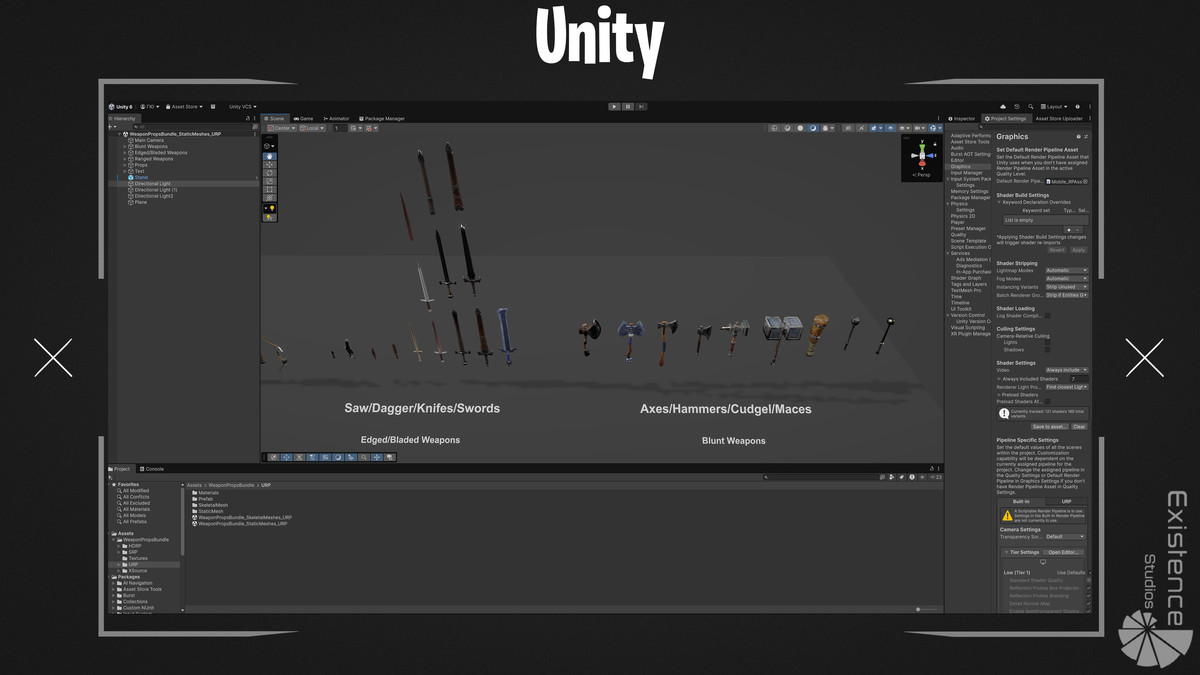
Task: Open the Center pivot dropdown
Action: [282, 128]
